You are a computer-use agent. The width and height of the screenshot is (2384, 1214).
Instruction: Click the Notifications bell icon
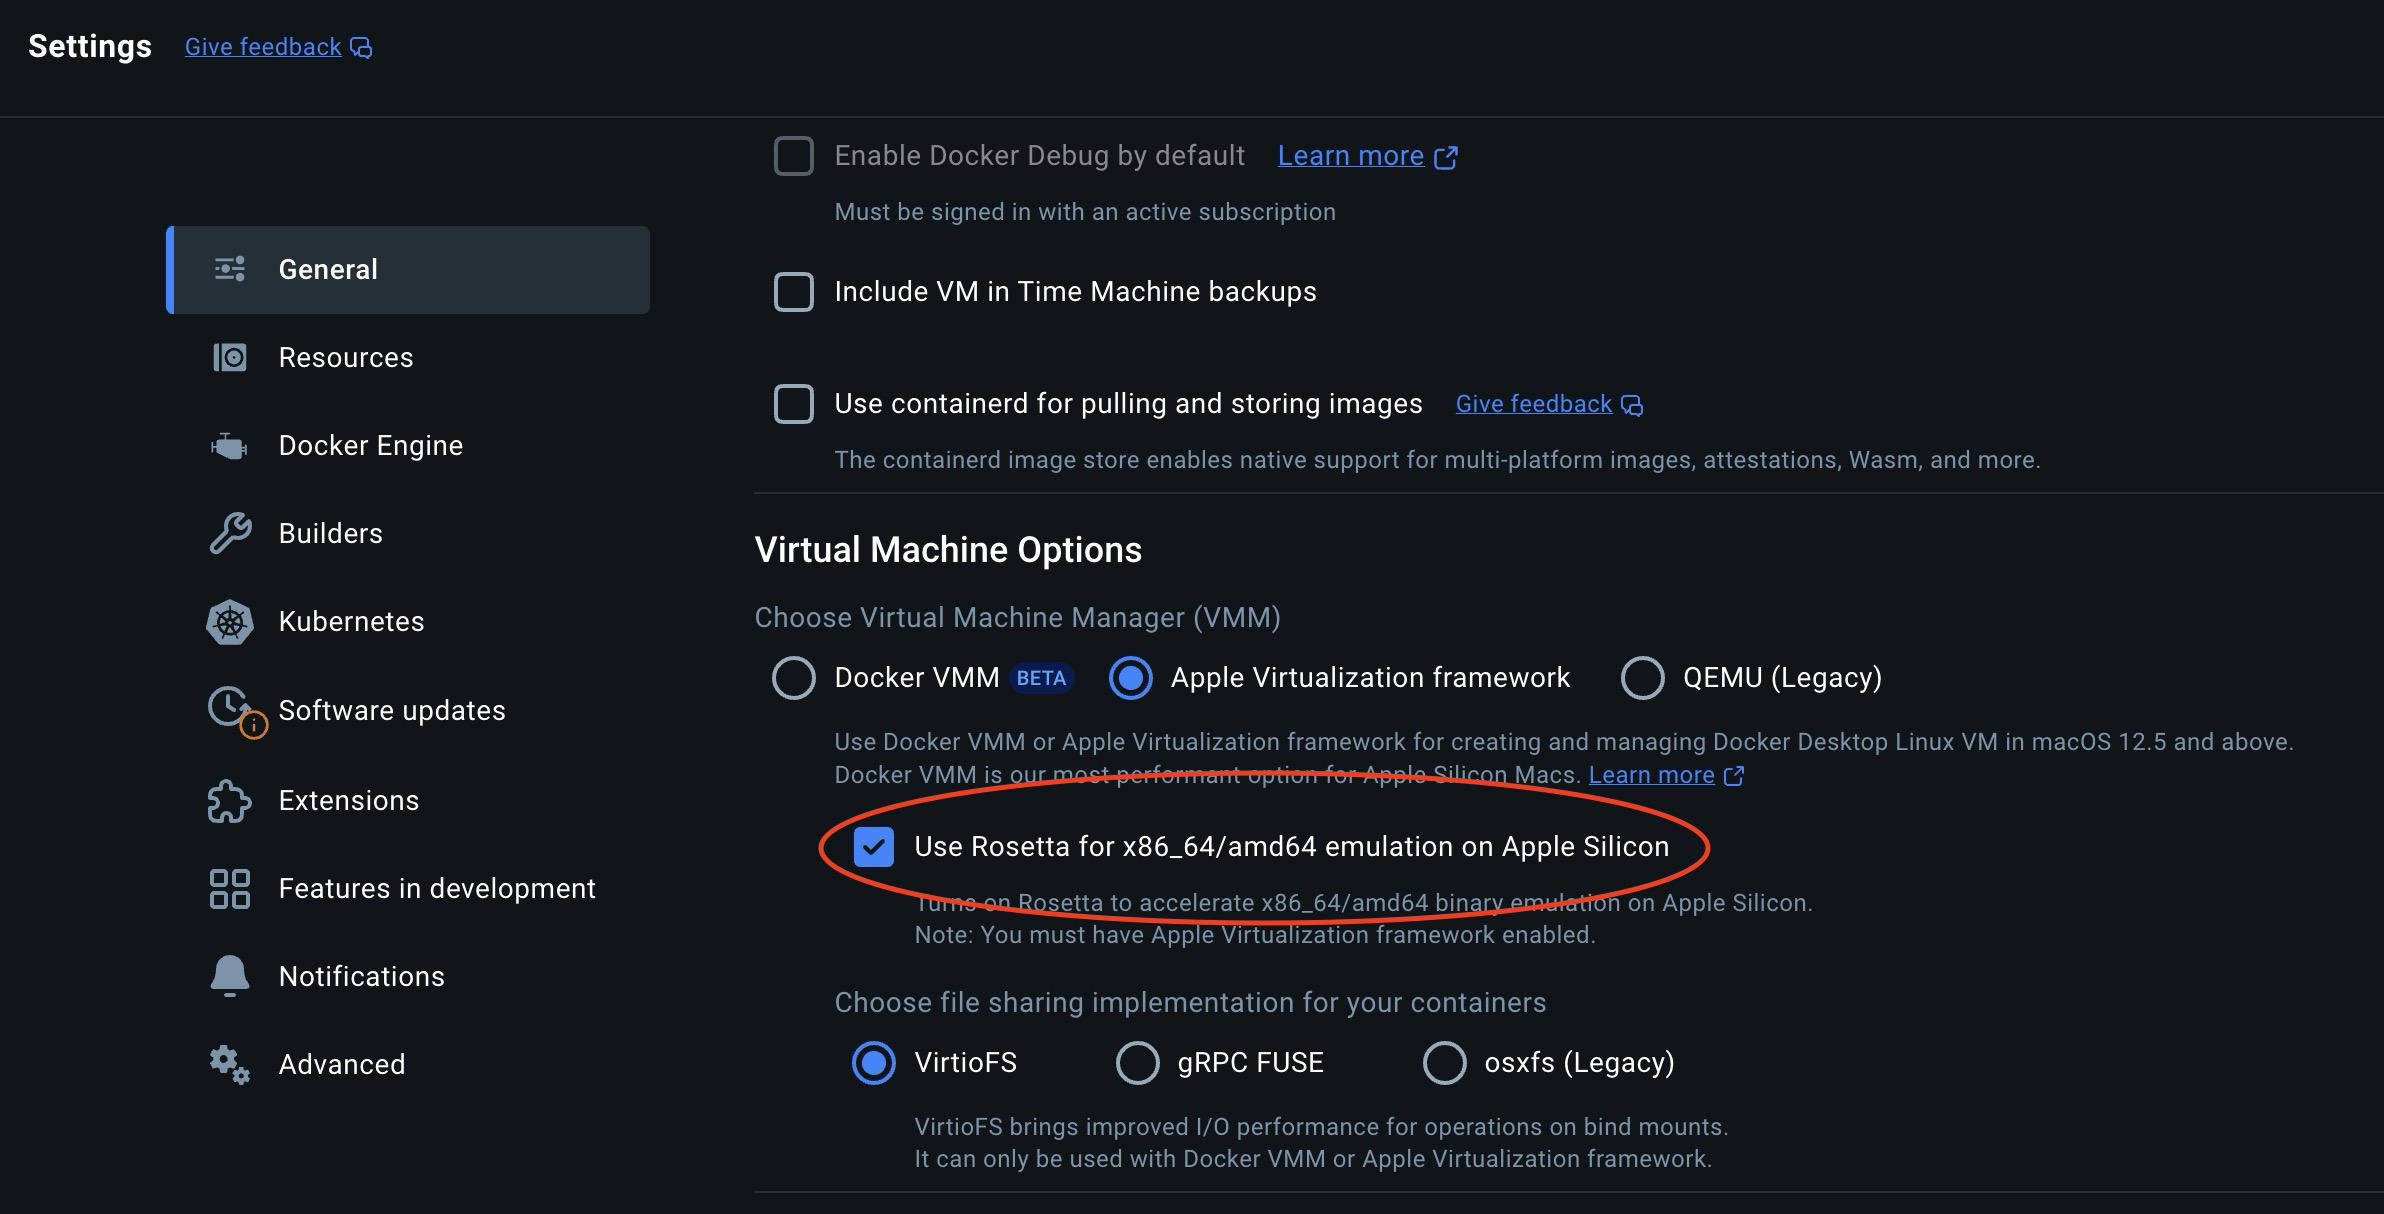pyautogui.click(x=230, y=976)
